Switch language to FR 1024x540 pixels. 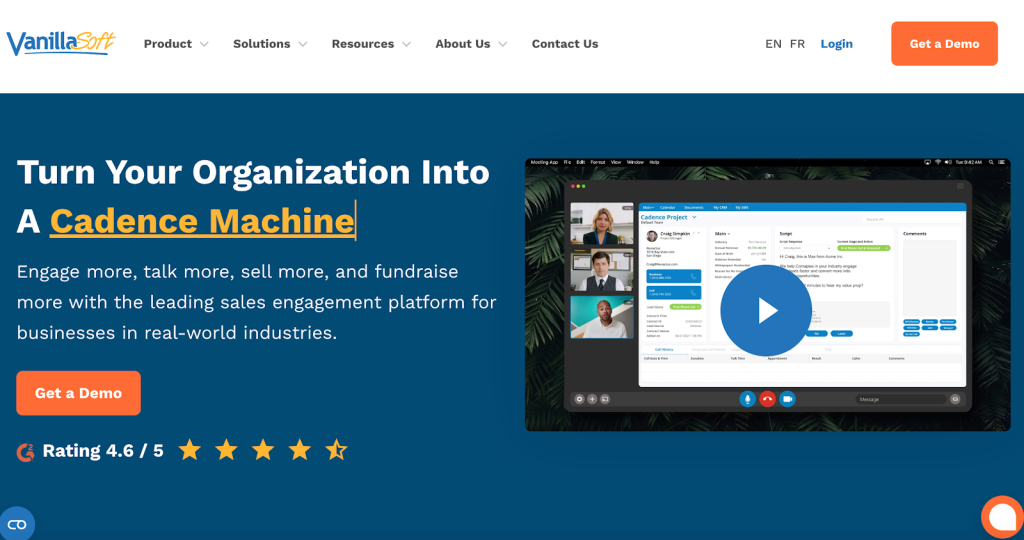tap(797, 44)
